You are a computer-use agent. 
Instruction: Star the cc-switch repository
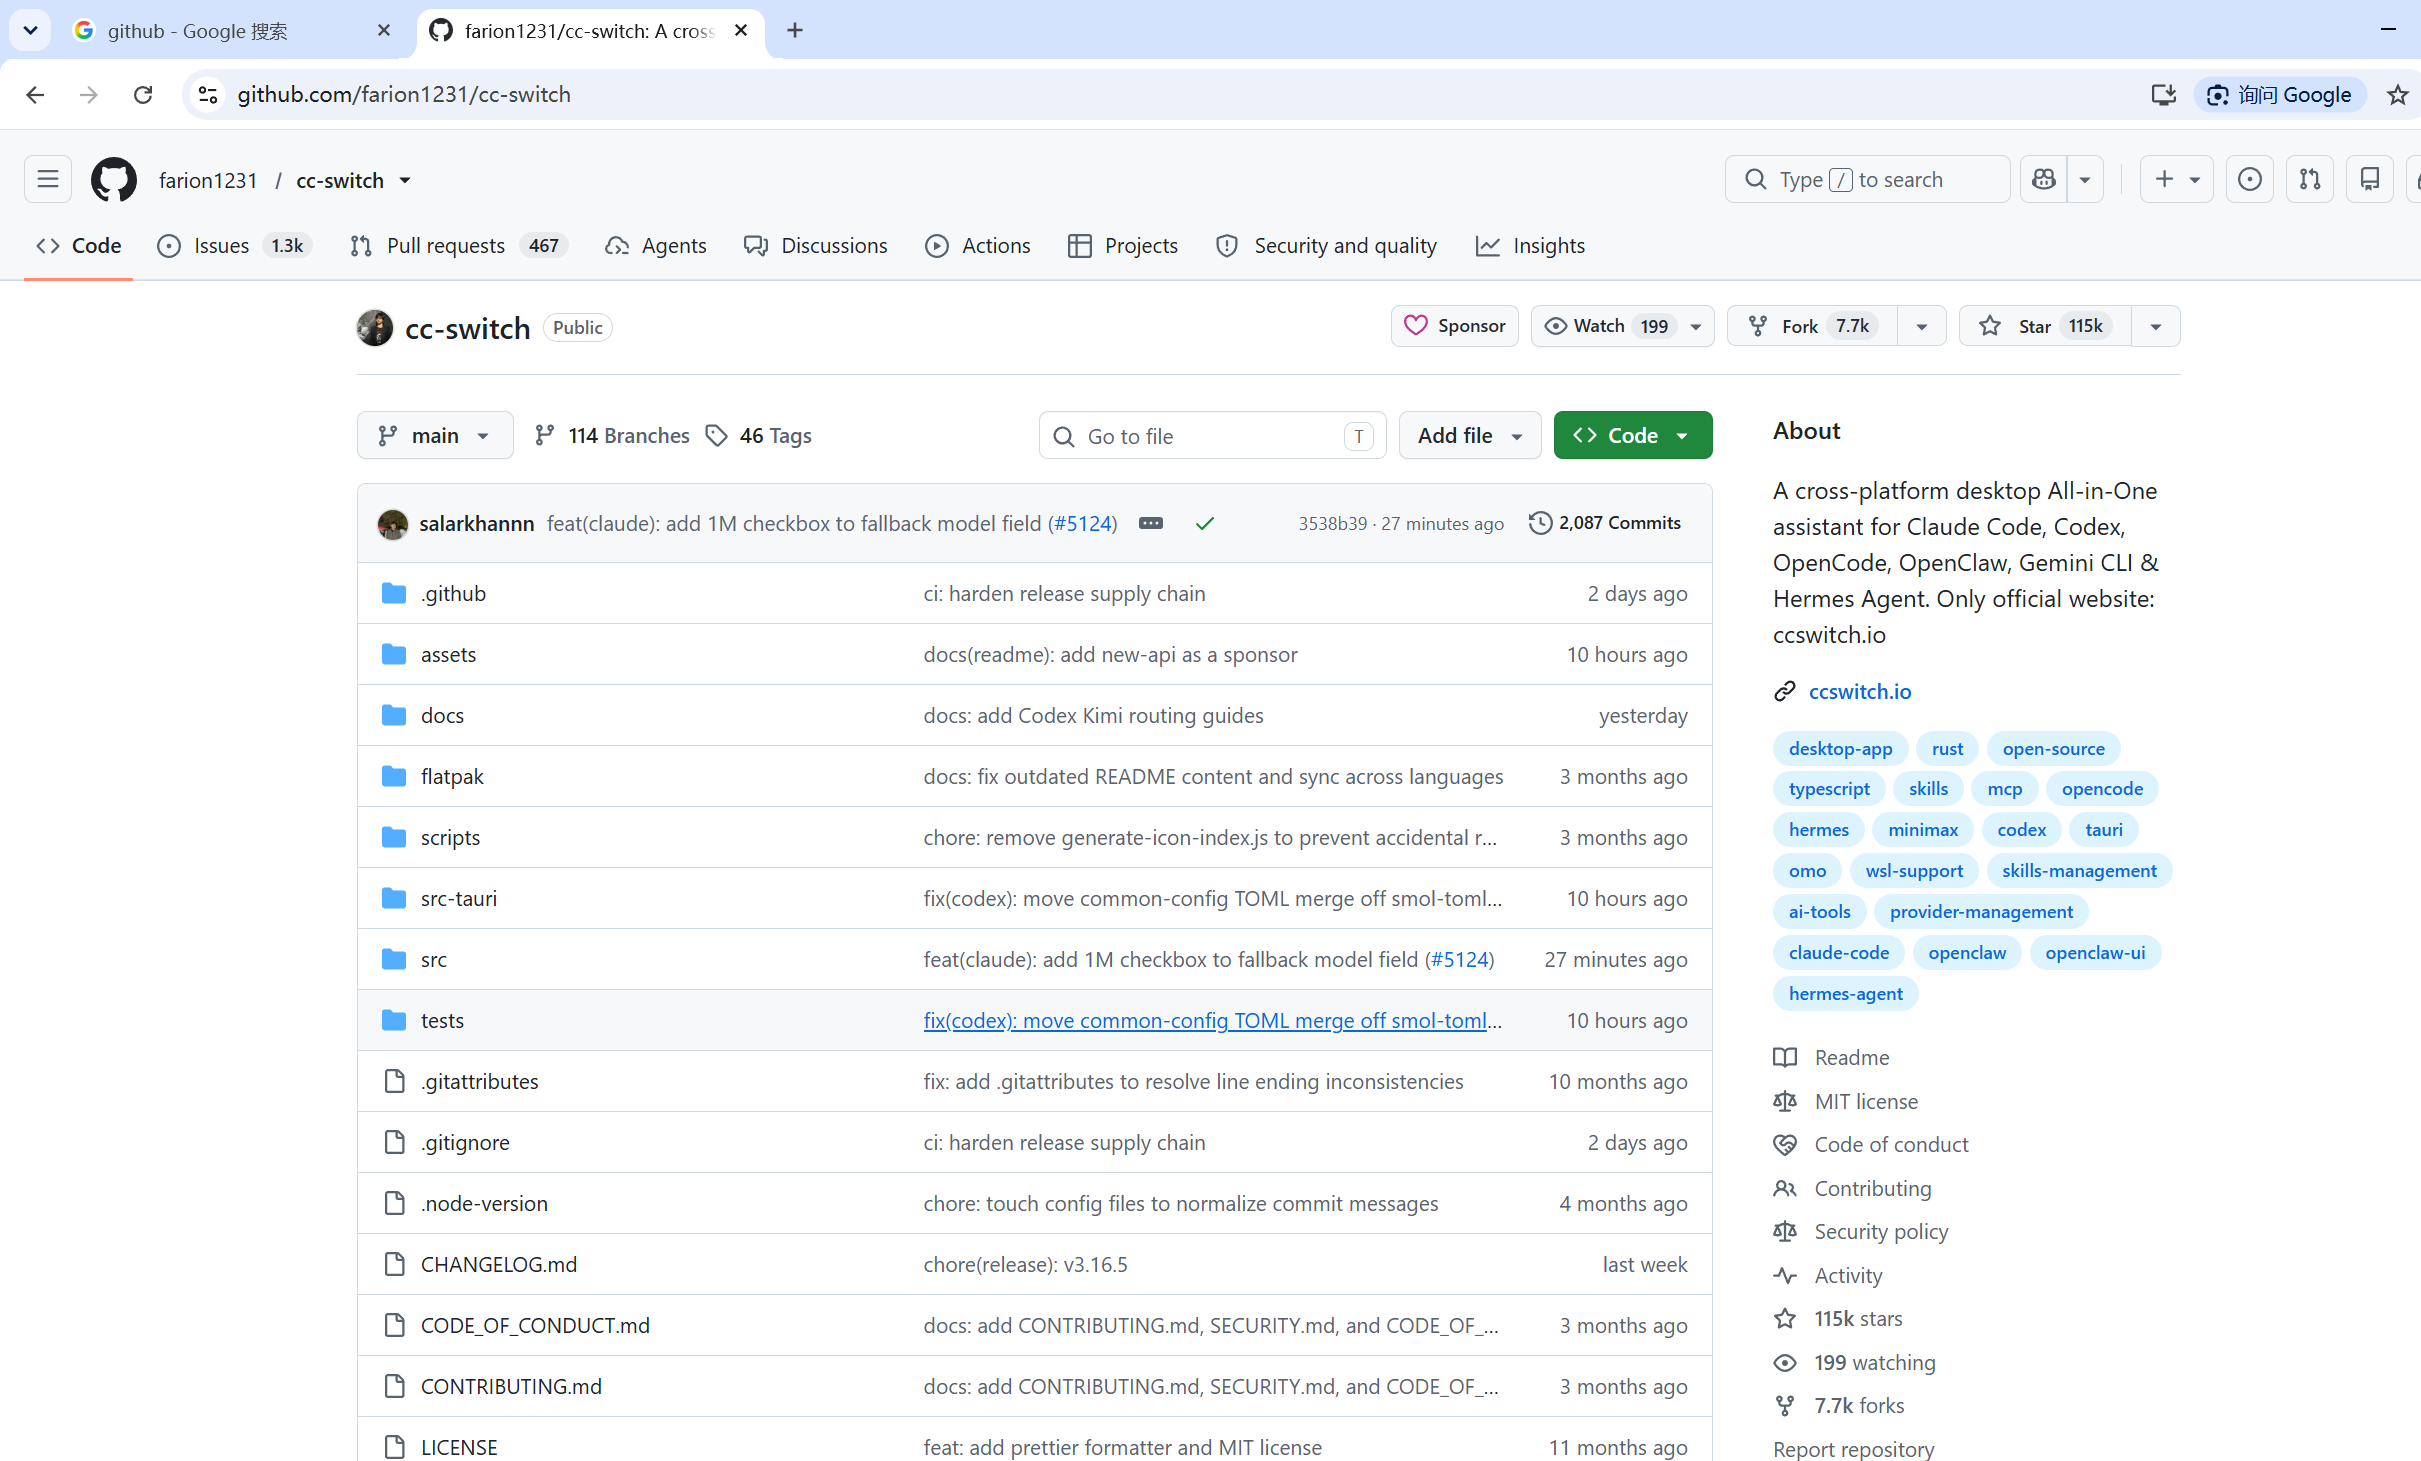tap(2045, 327)
